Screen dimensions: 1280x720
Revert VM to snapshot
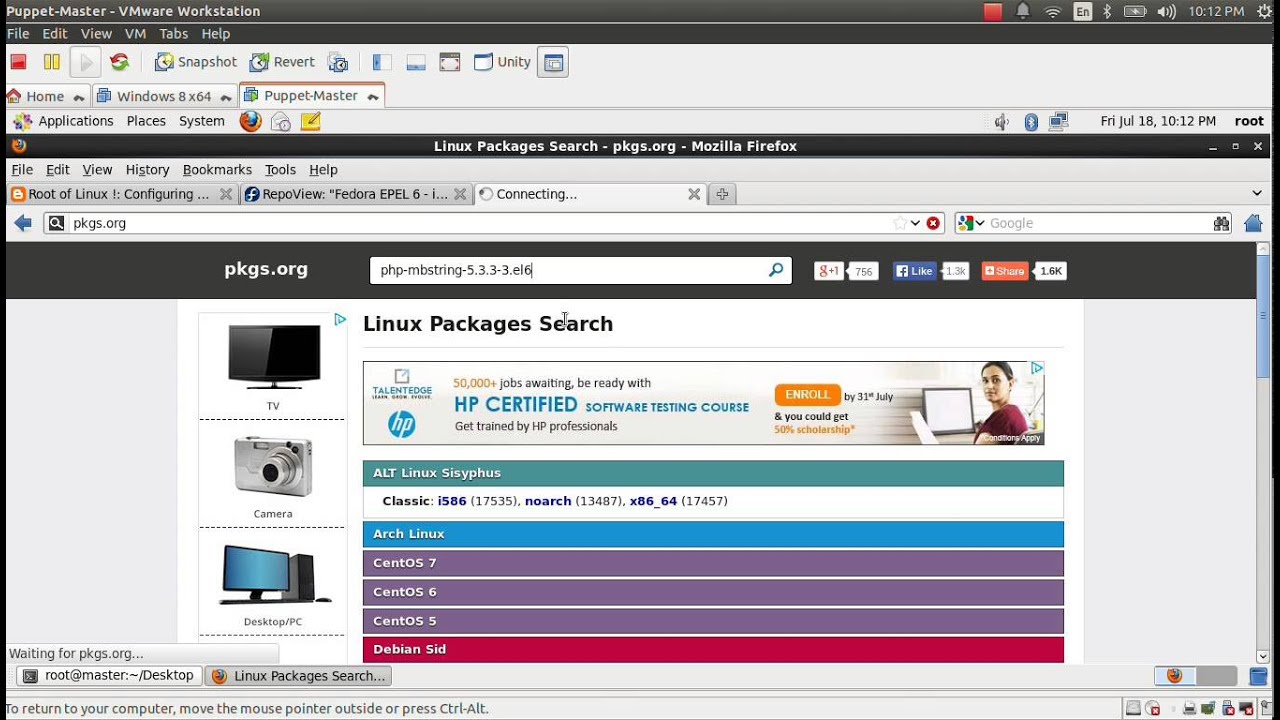[x=282, y=62]
